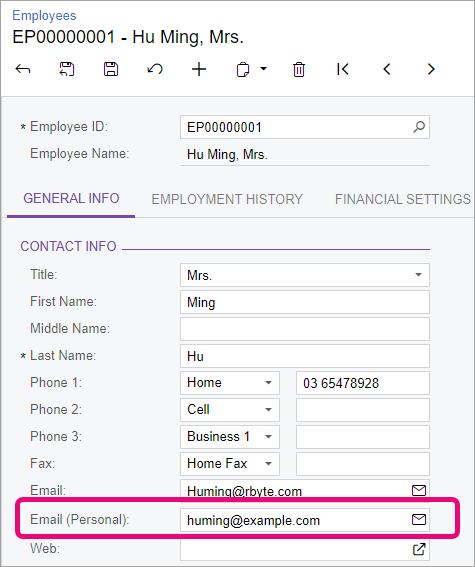Viewport: 475px width, 567px height.
Task: Click Employee ID search magnifier icon
Action: tap(419, 127)
